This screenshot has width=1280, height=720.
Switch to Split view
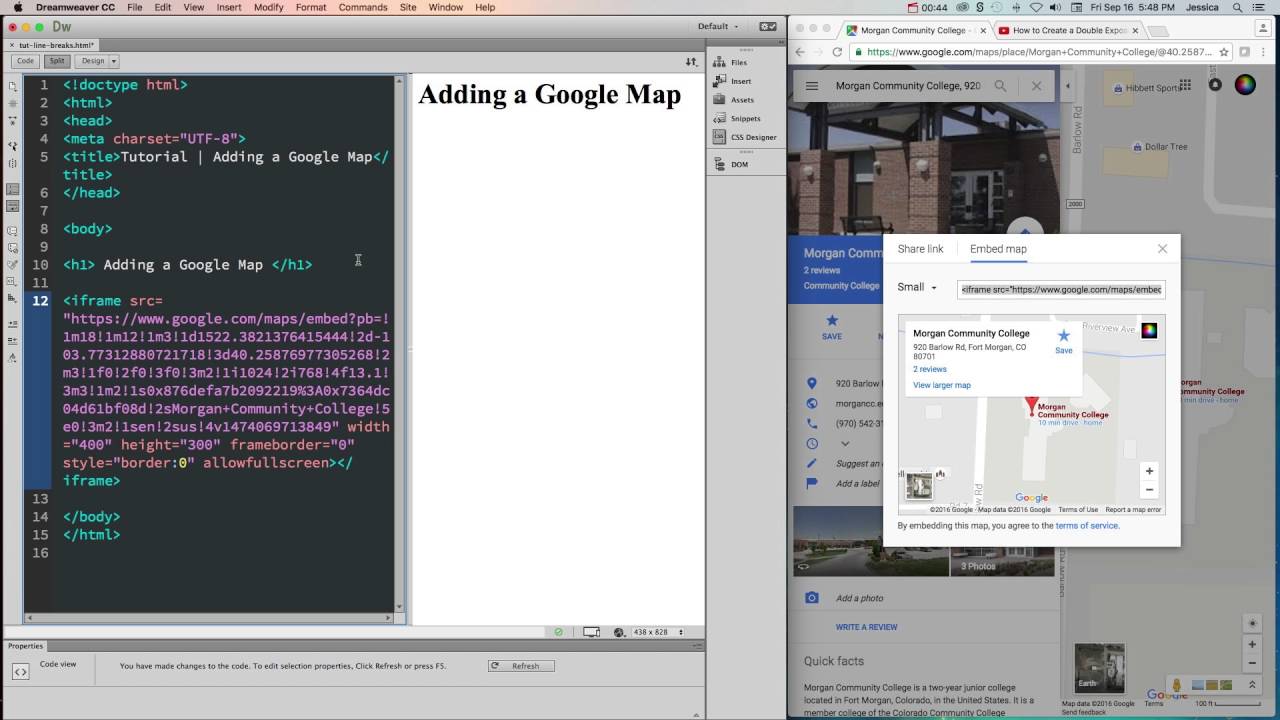coord(57,61)
